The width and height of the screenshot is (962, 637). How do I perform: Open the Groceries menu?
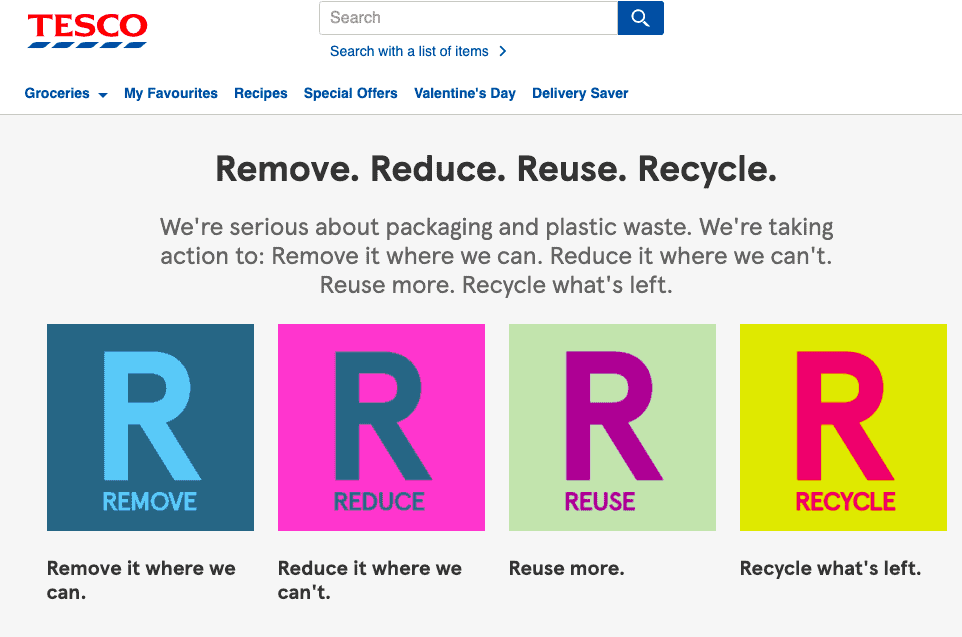pos(57,93)
